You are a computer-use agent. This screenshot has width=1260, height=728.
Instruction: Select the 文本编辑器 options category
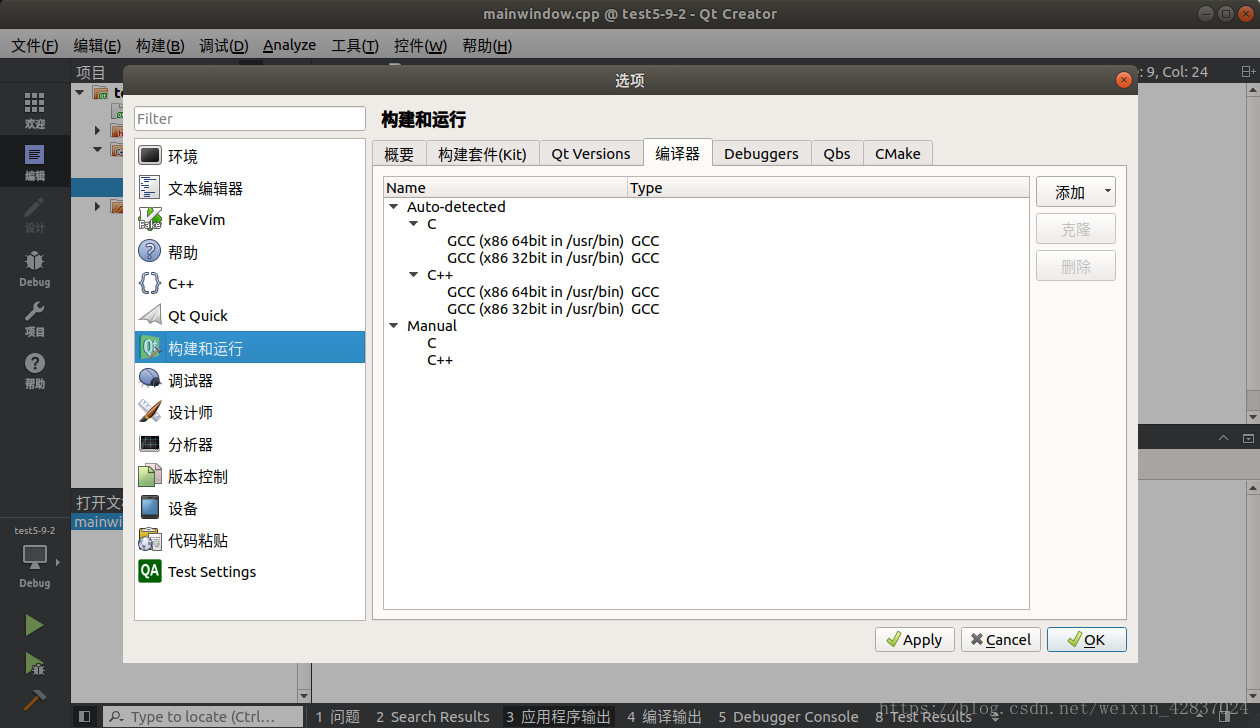point(250,188)
